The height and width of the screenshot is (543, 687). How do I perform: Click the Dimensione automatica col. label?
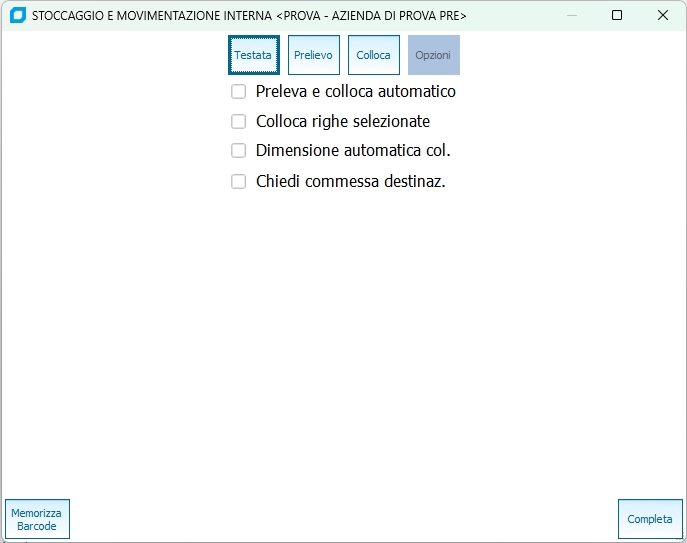pos(353,150)
